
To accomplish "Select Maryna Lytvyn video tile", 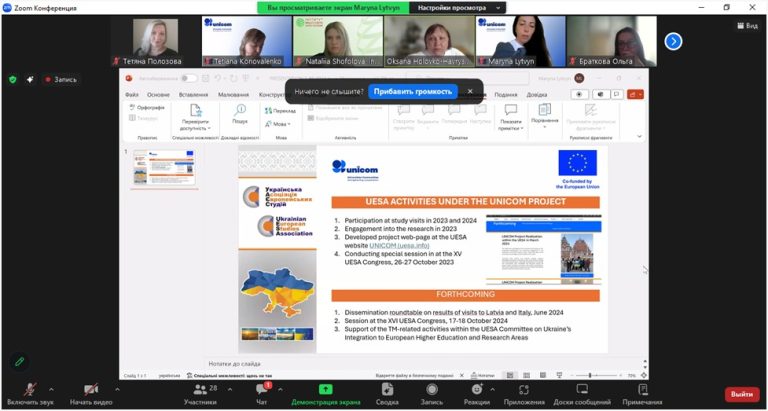I will tap(520, 41).
